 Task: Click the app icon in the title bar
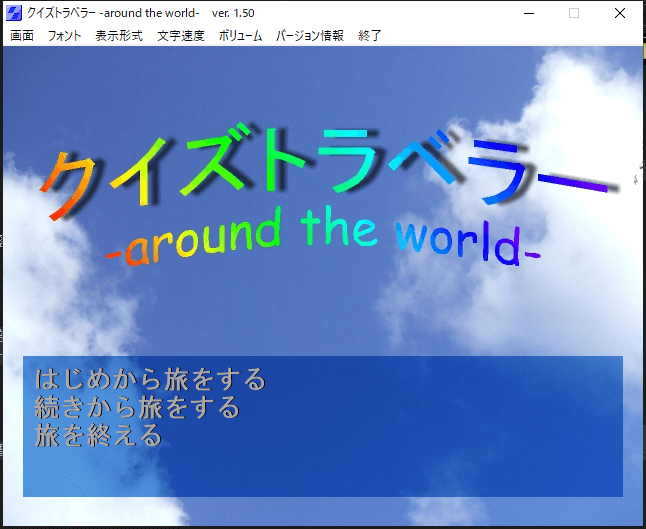pos(14,12)
